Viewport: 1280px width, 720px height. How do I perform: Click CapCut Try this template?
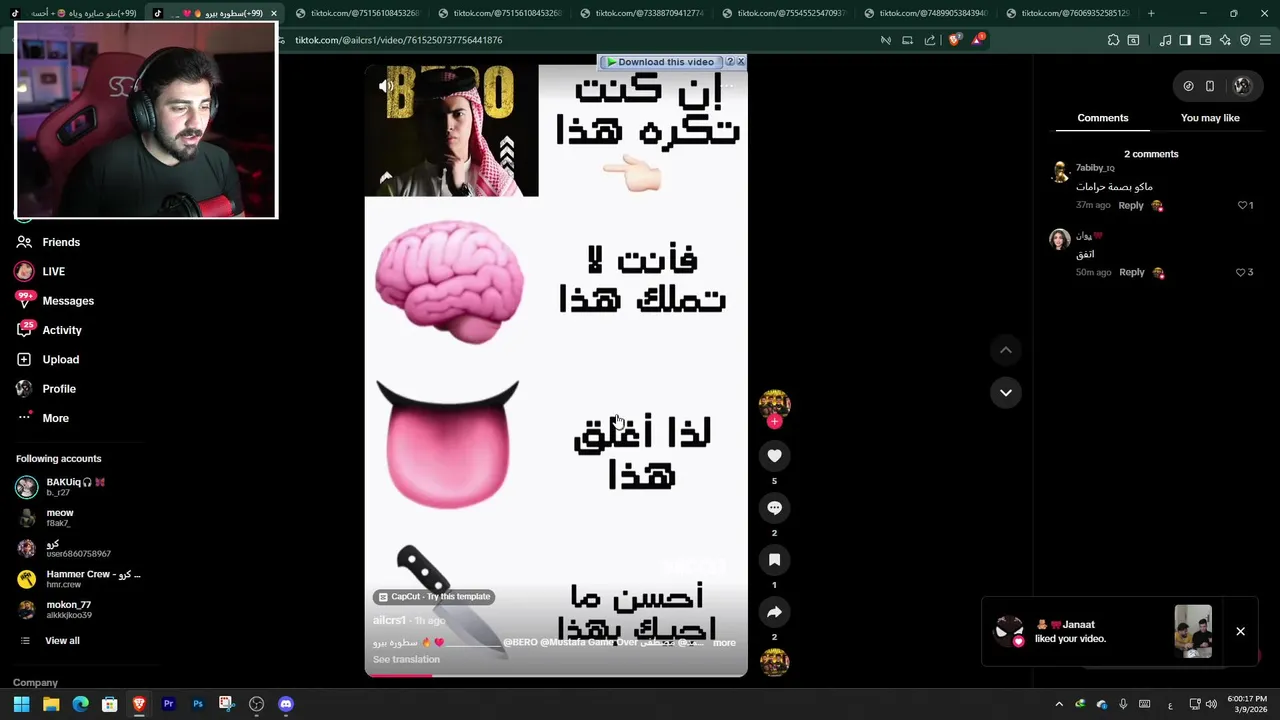tap(433, 597)
